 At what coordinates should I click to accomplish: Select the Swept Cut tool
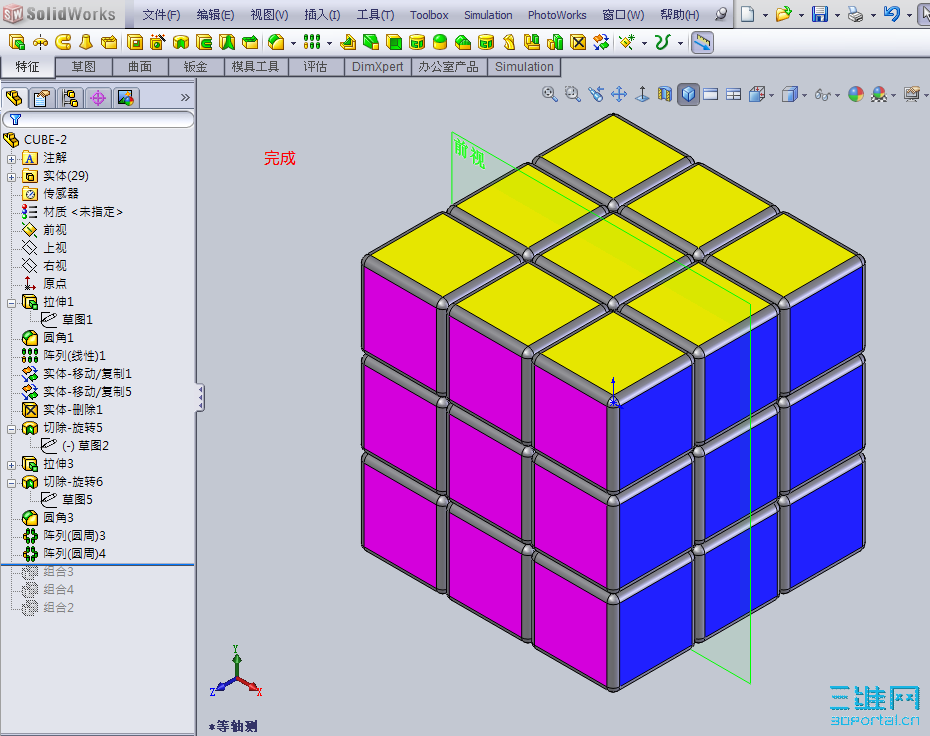204,42
